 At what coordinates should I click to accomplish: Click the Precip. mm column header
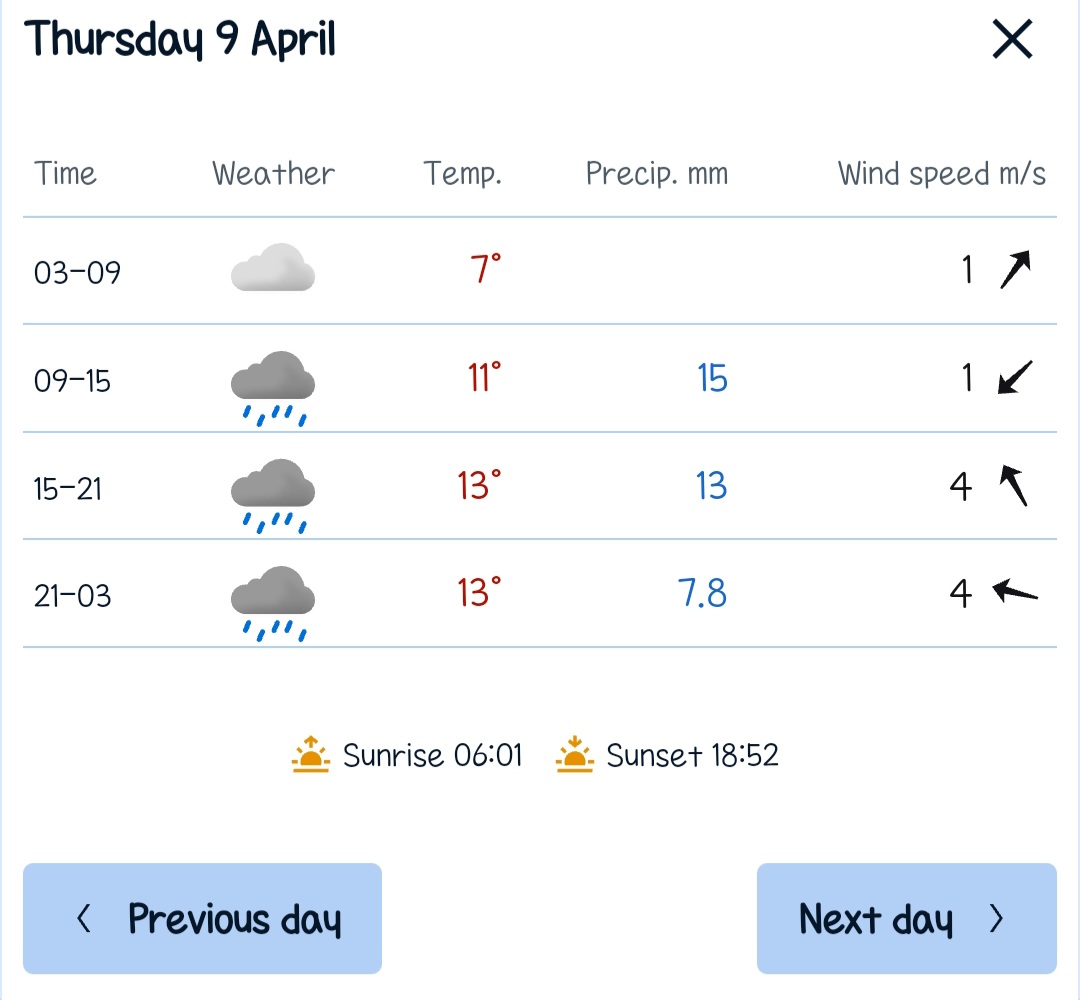pyautogui.click(x=656, y=174)
